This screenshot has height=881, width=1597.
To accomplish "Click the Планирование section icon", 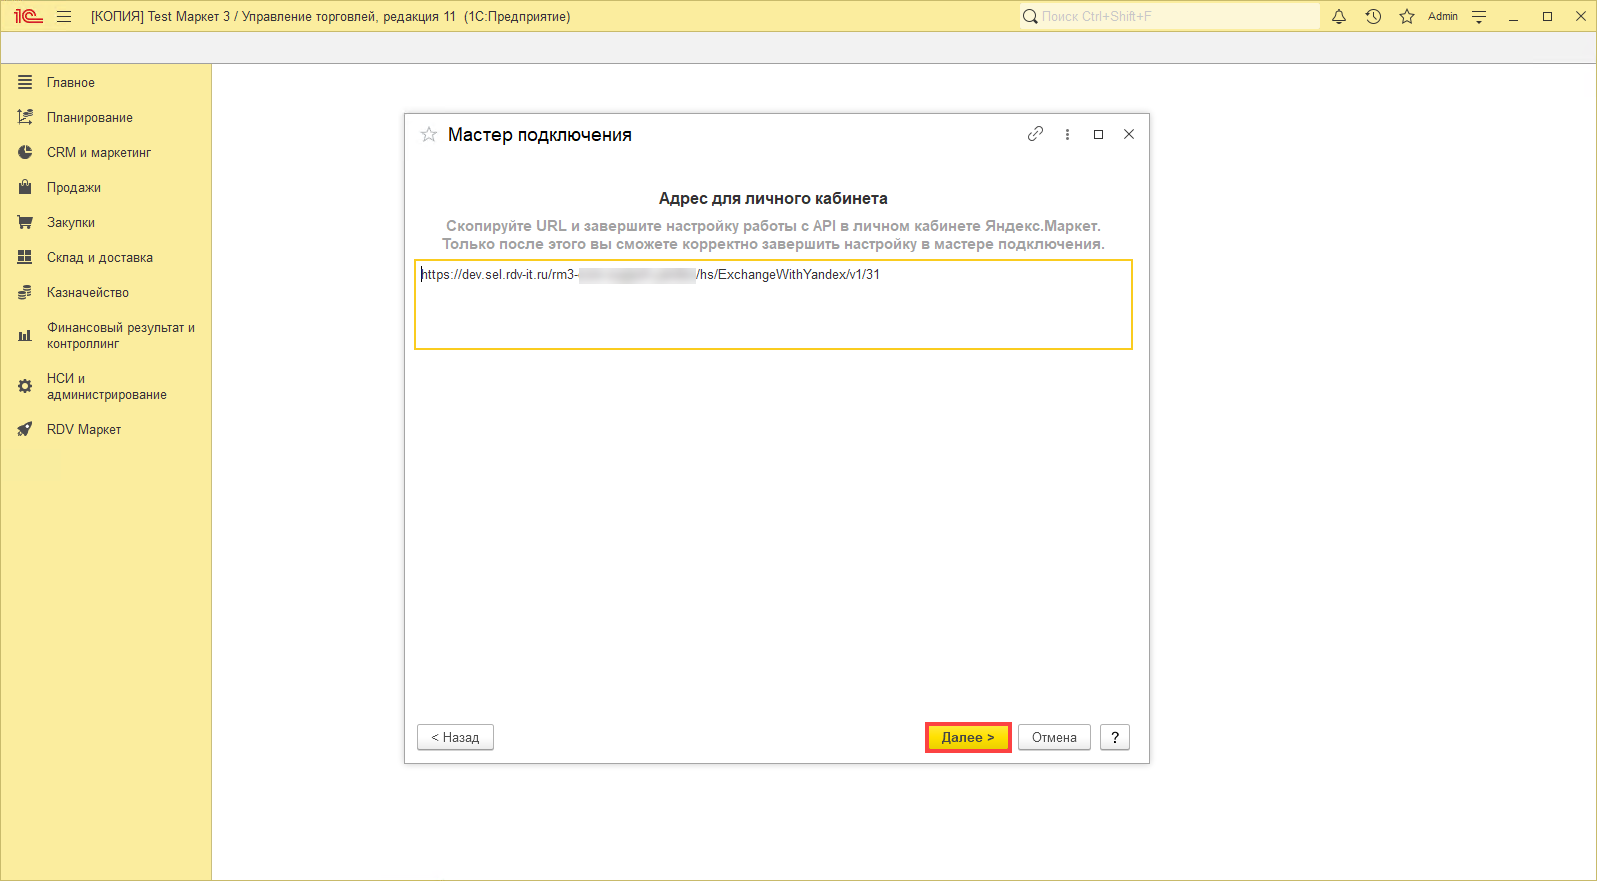I will (x=25, y=117).
